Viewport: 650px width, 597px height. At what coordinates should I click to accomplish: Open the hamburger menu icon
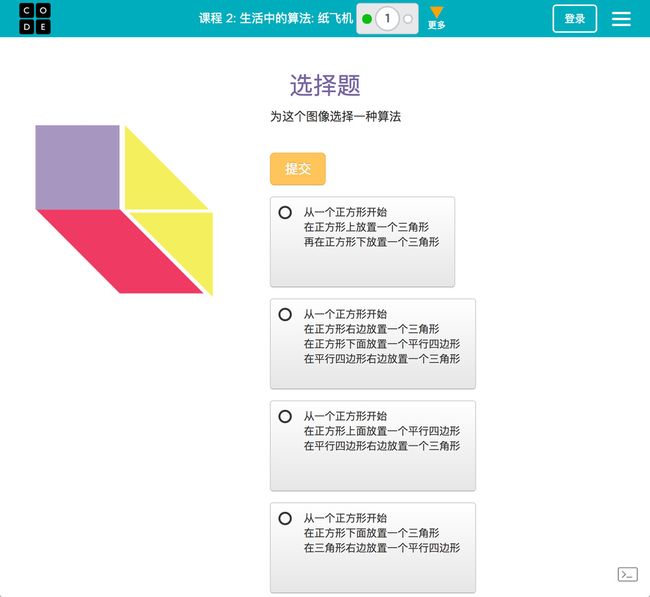coord(621,19)
